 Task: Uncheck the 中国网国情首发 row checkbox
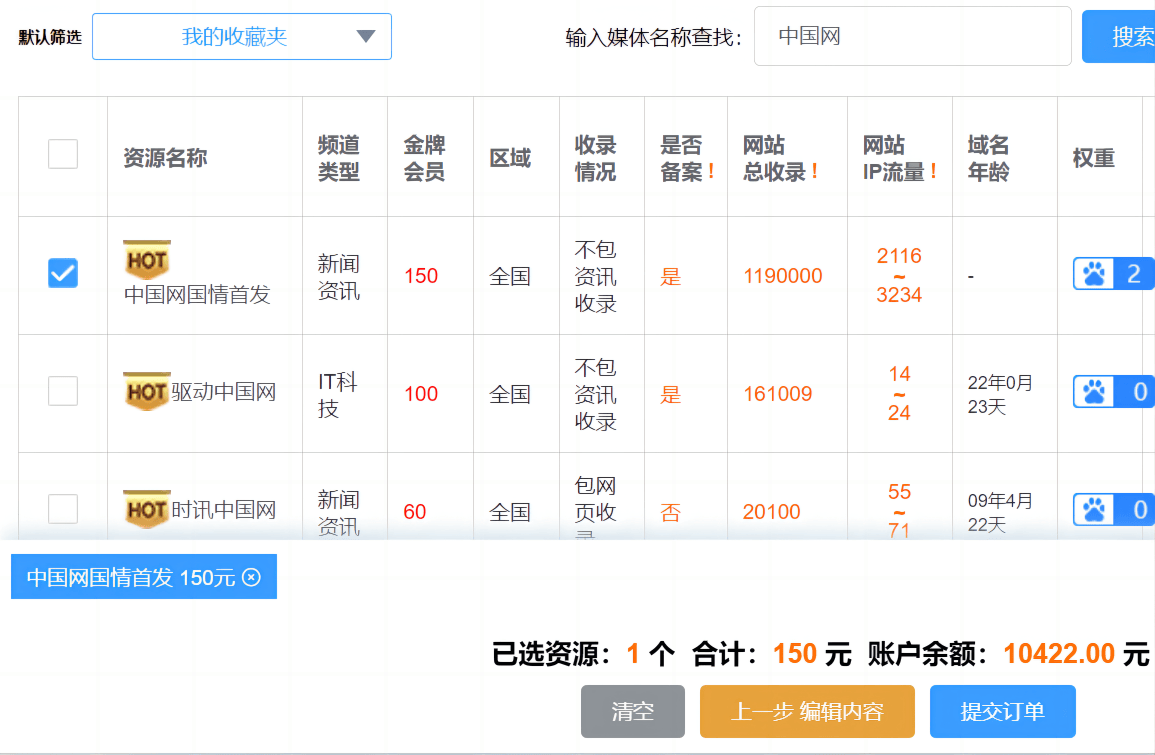point(63,273)
